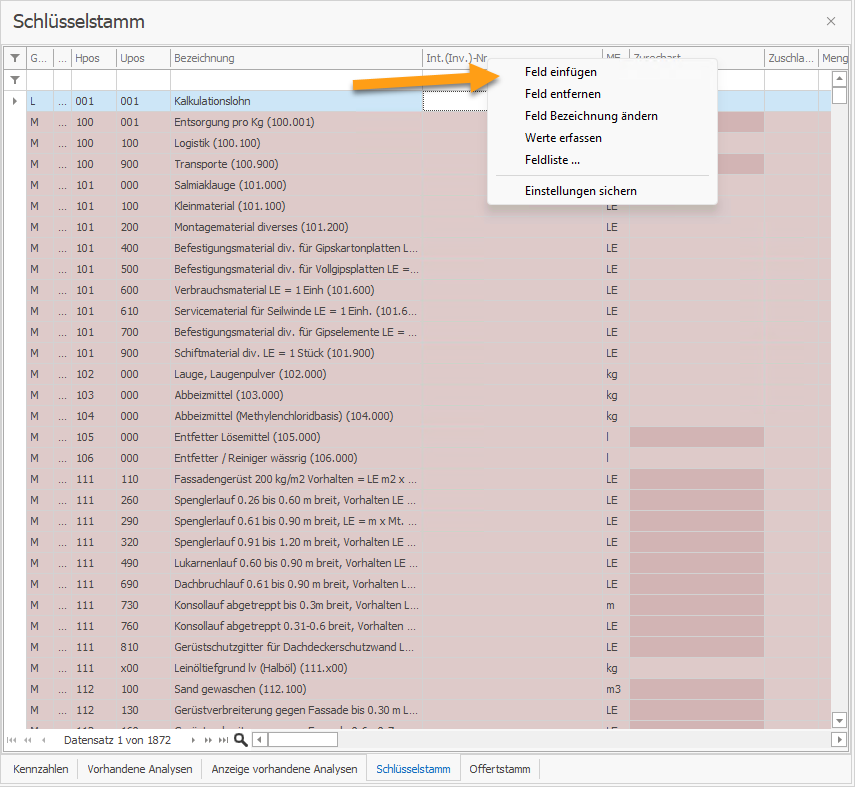This screenshot has height=787, width=855.
Task: Click the row indicator arrow of Kalkulationslohn
Action: 15,101
